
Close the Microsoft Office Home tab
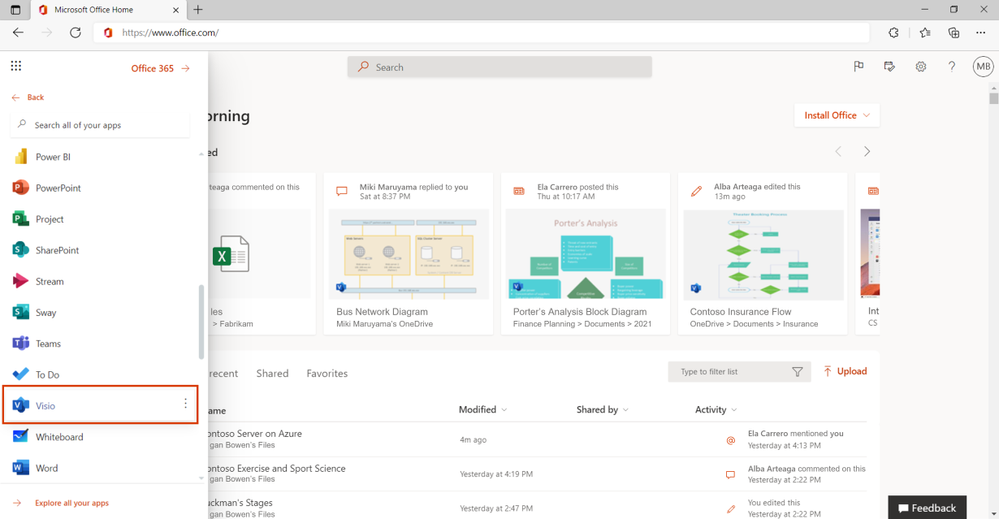point(176,10)
